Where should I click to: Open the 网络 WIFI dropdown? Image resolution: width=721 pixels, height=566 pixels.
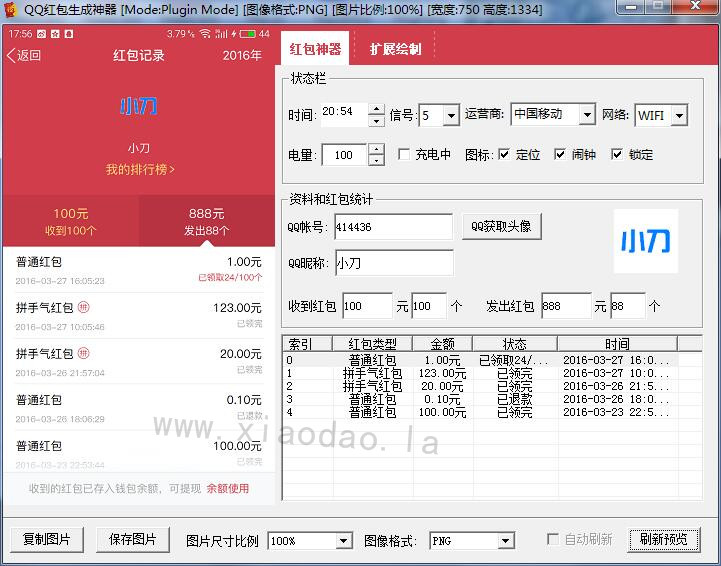(679, 115)
